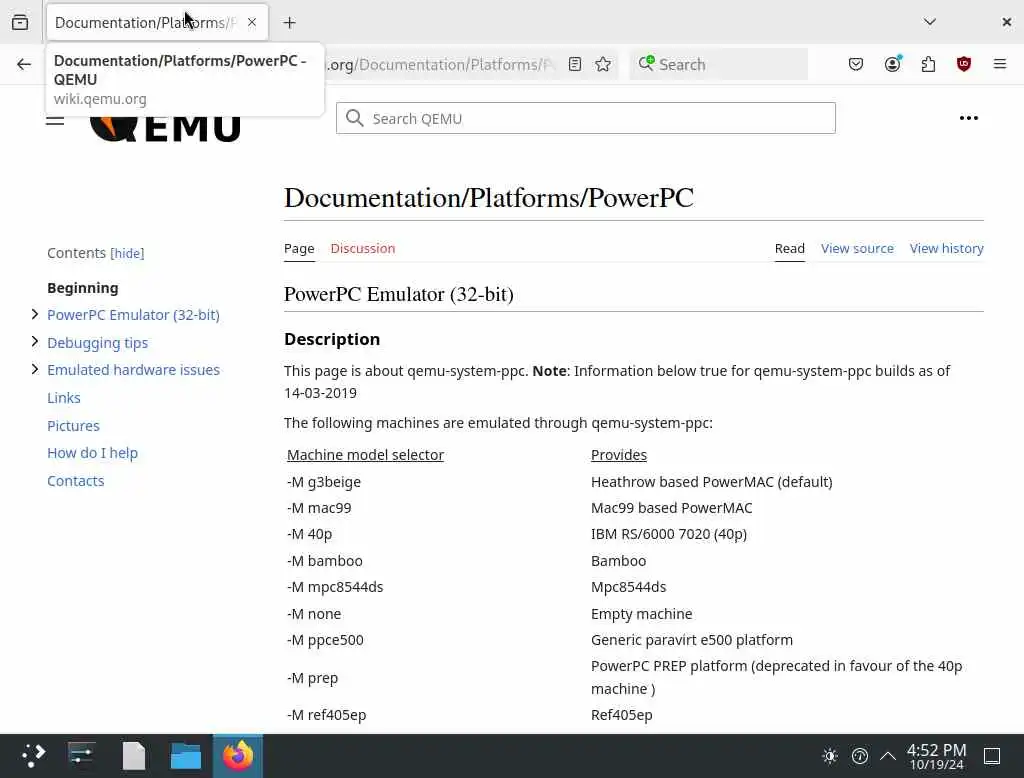Go to Links section
The height and width of the screenshot is (778, 1024).
(x=64, y=398)
